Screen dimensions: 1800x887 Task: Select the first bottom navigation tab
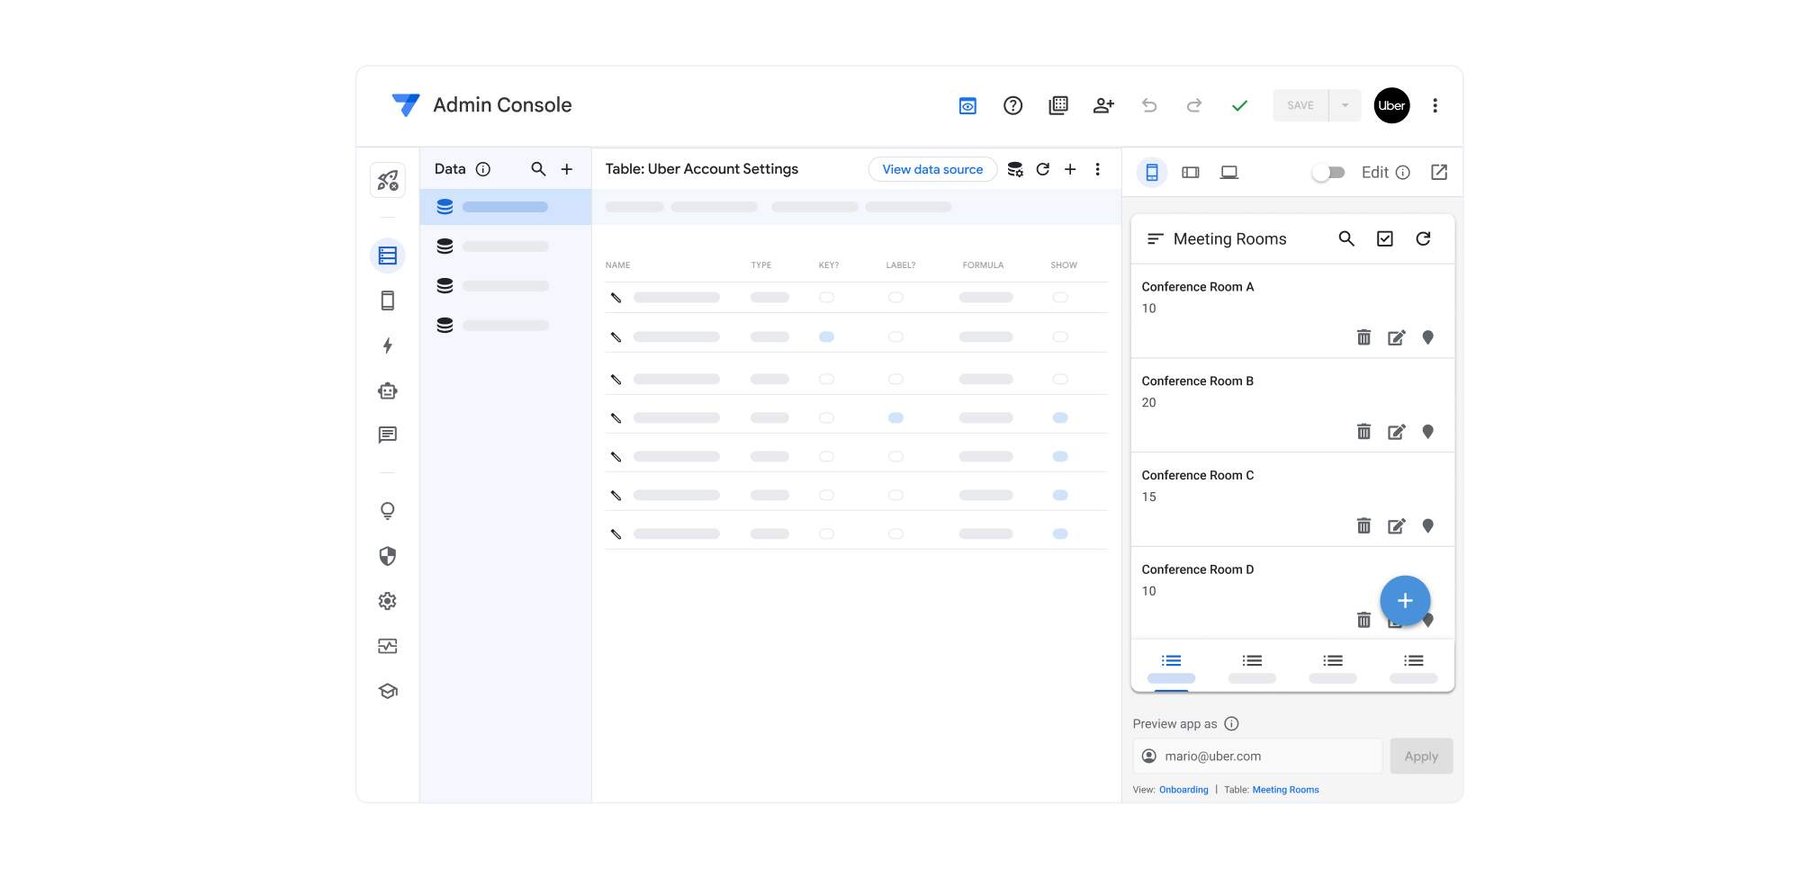coord(1171,667)
